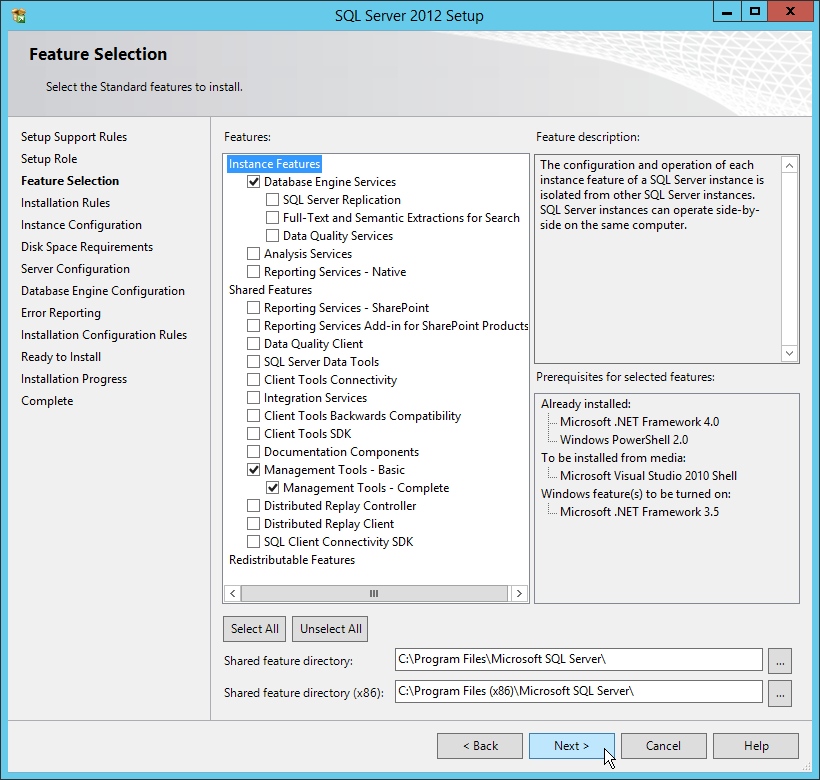Image resolution: width=820 pixels, height=780 pixels.
Task: Enable Reporting Services Add-in for SharePoint Products
Action: (253, 326)
